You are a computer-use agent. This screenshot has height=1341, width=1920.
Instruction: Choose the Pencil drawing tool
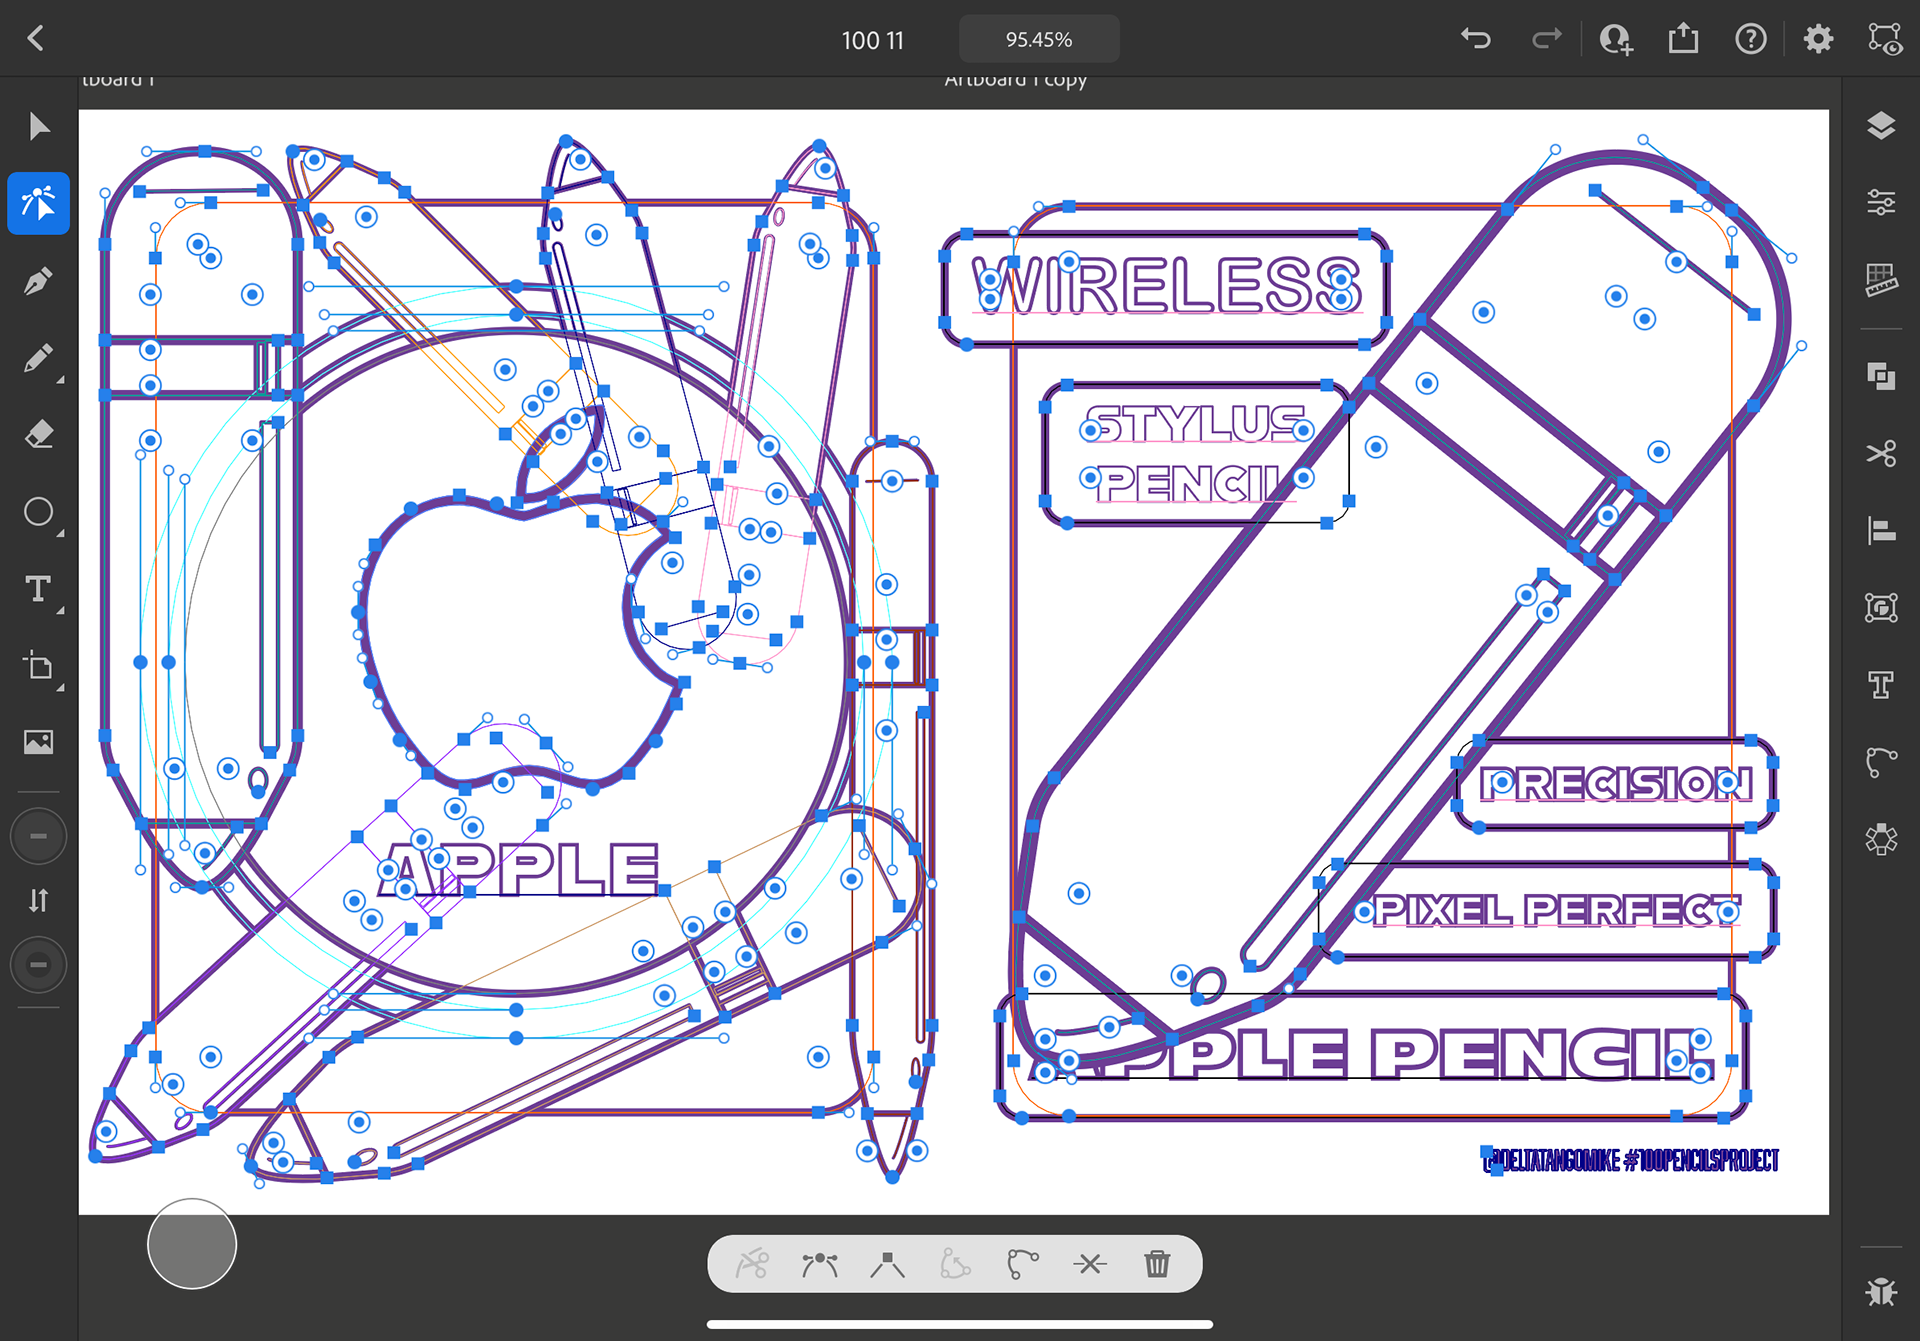(x=38, y=358)
